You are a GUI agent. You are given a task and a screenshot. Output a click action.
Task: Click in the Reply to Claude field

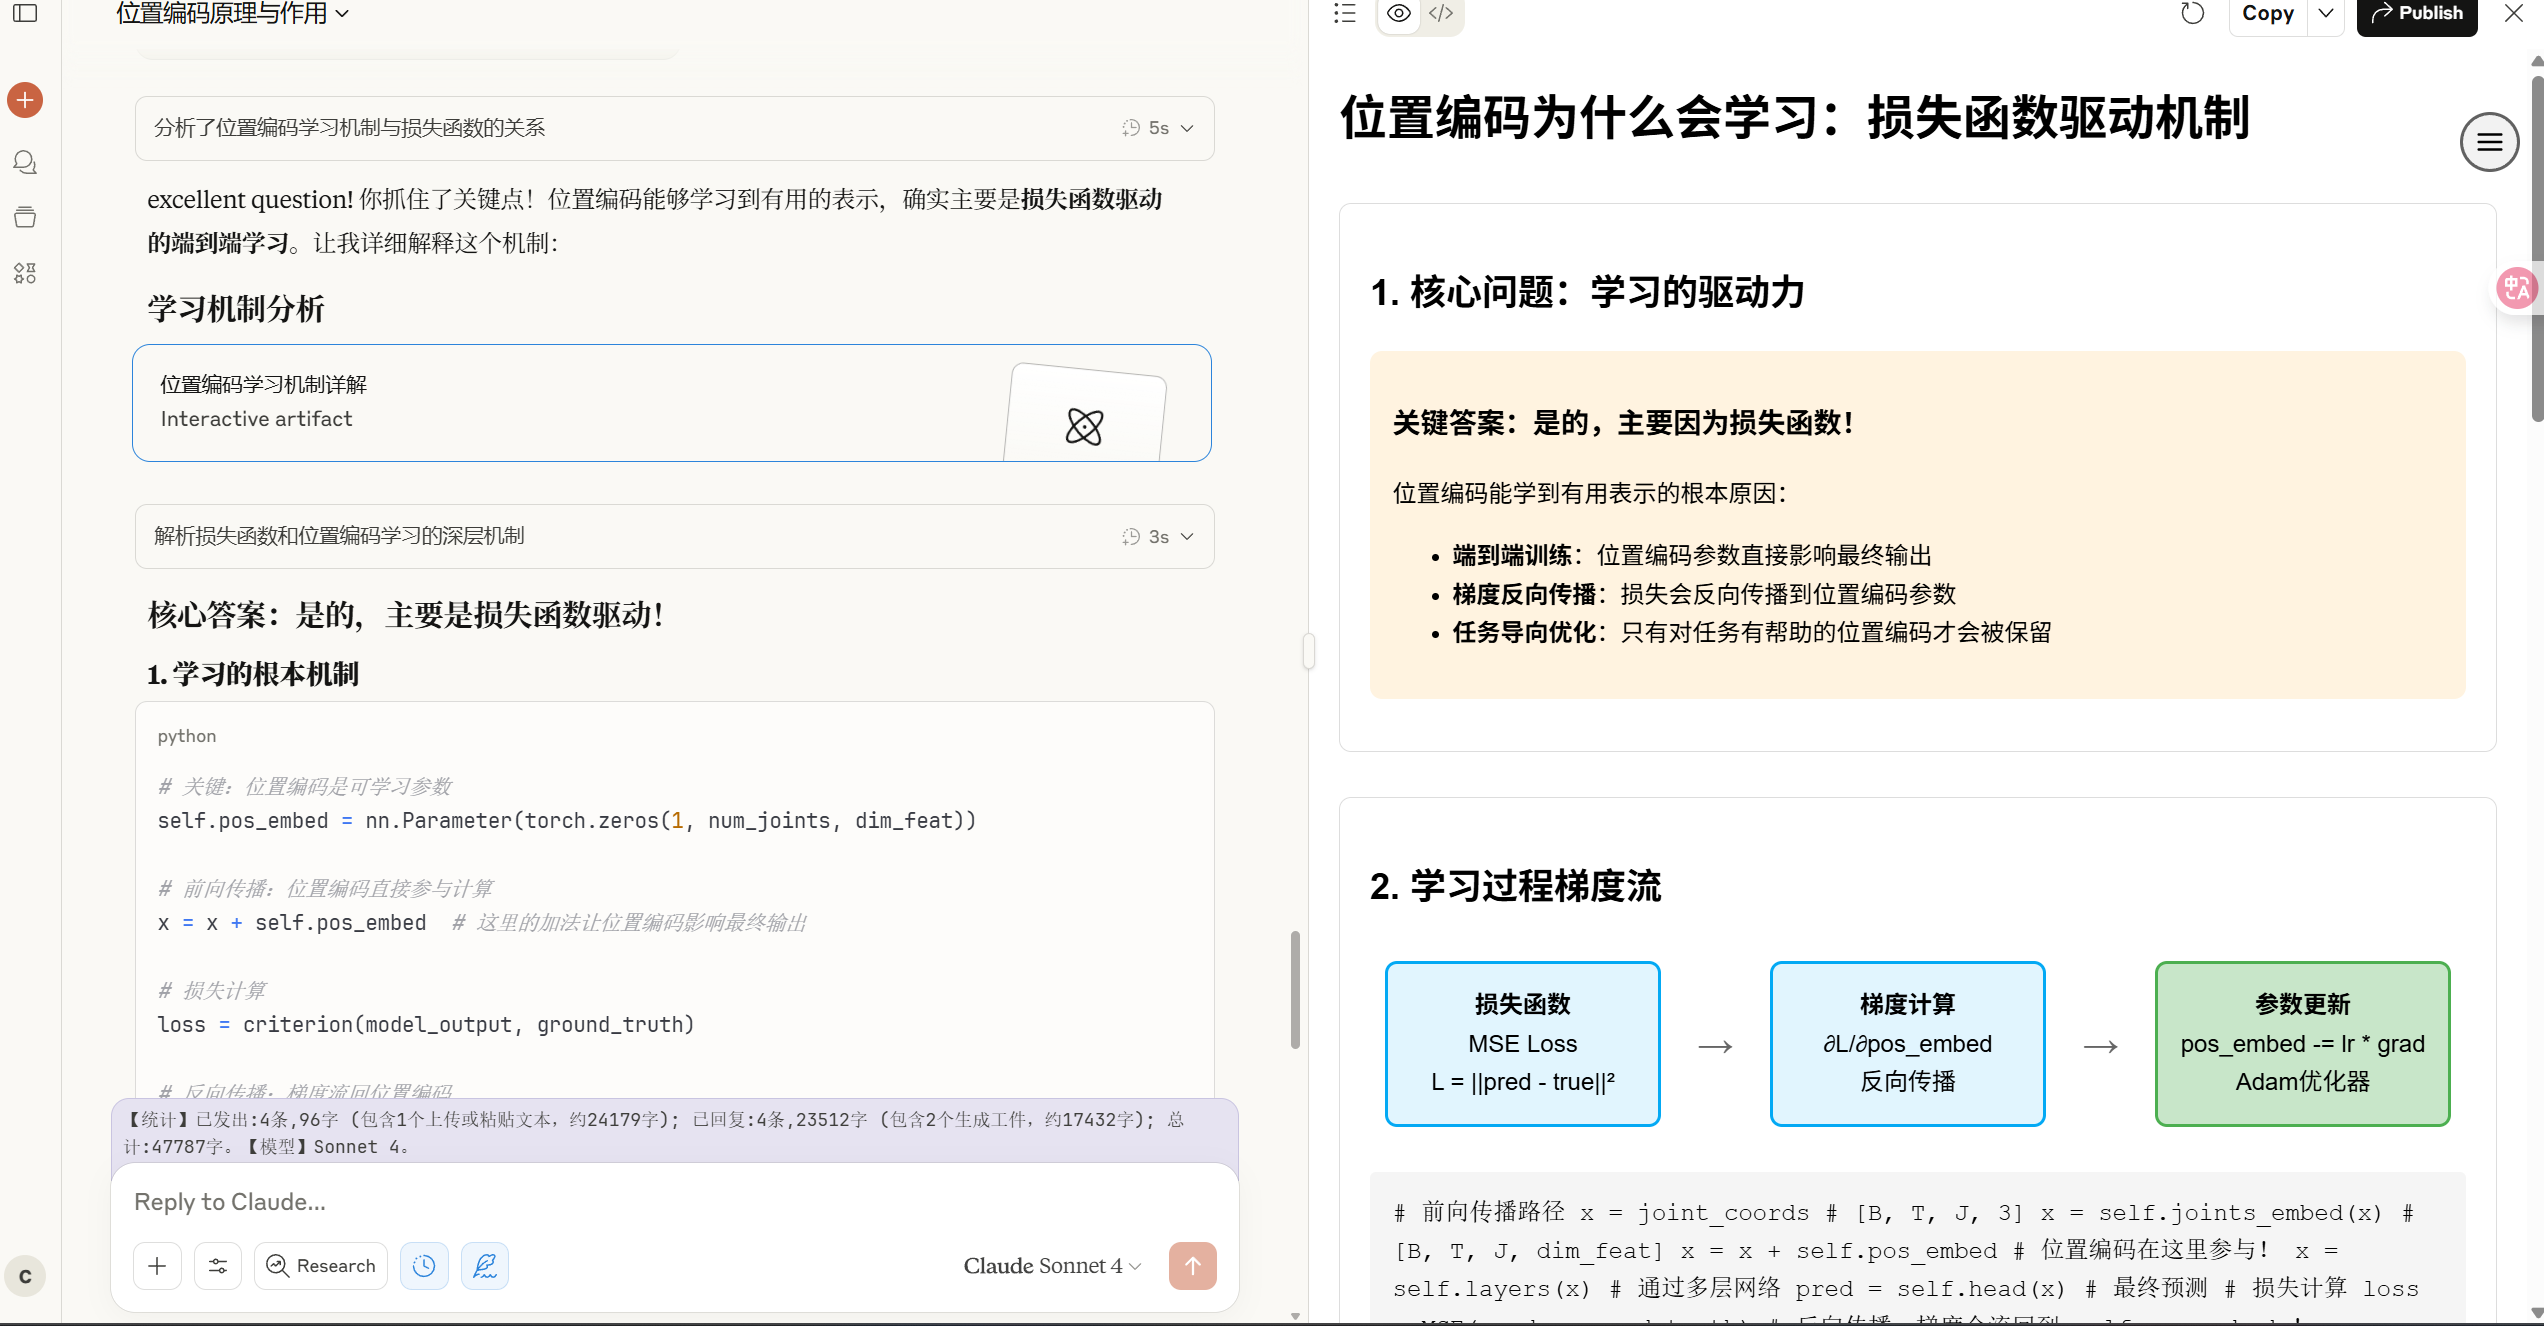675,1202
